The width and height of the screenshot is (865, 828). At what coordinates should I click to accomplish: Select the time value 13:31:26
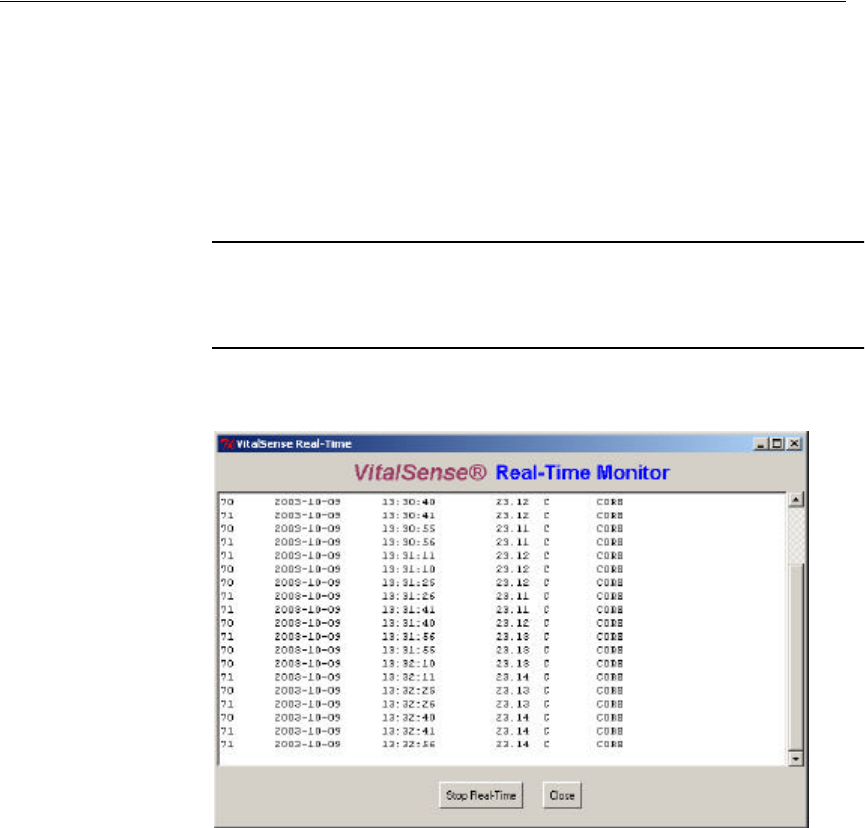(408, 596)
